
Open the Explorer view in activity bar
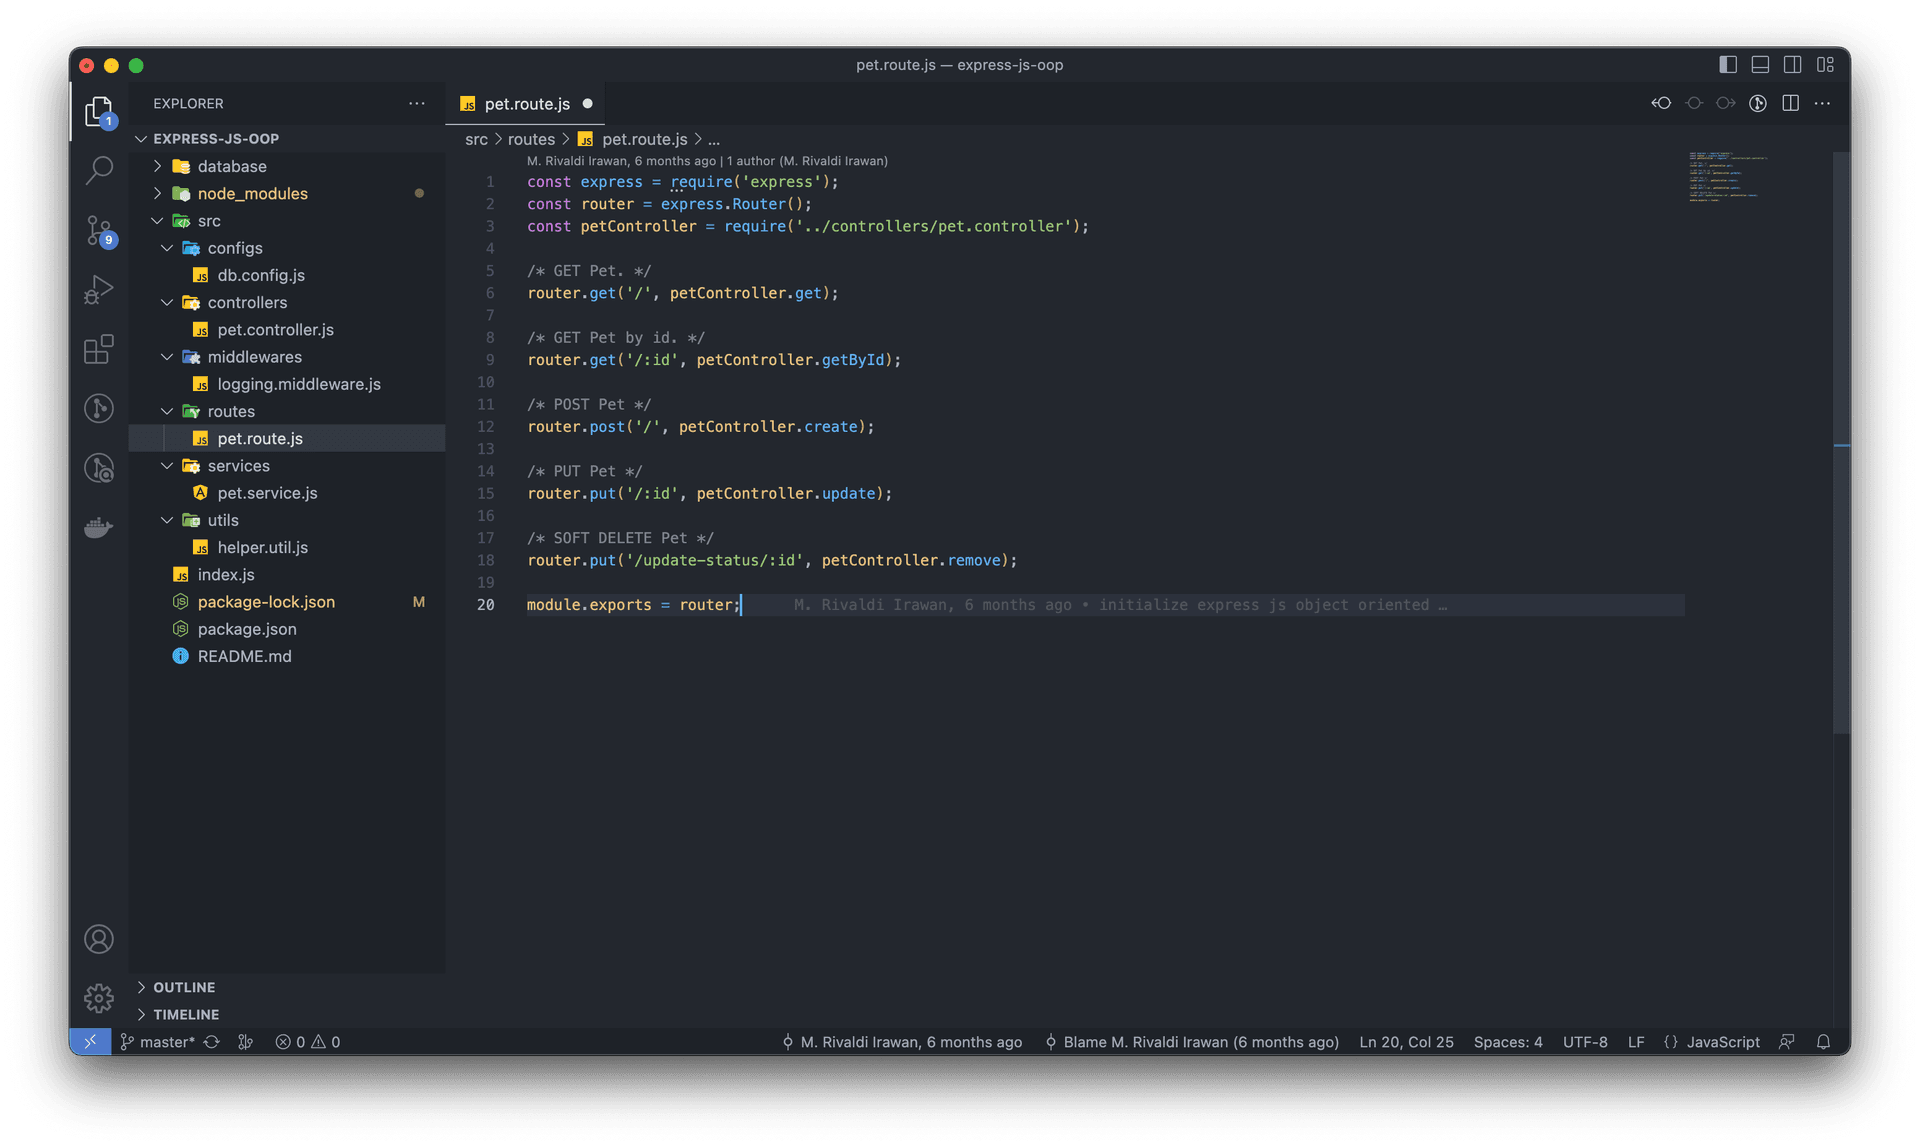pos(99,111)
